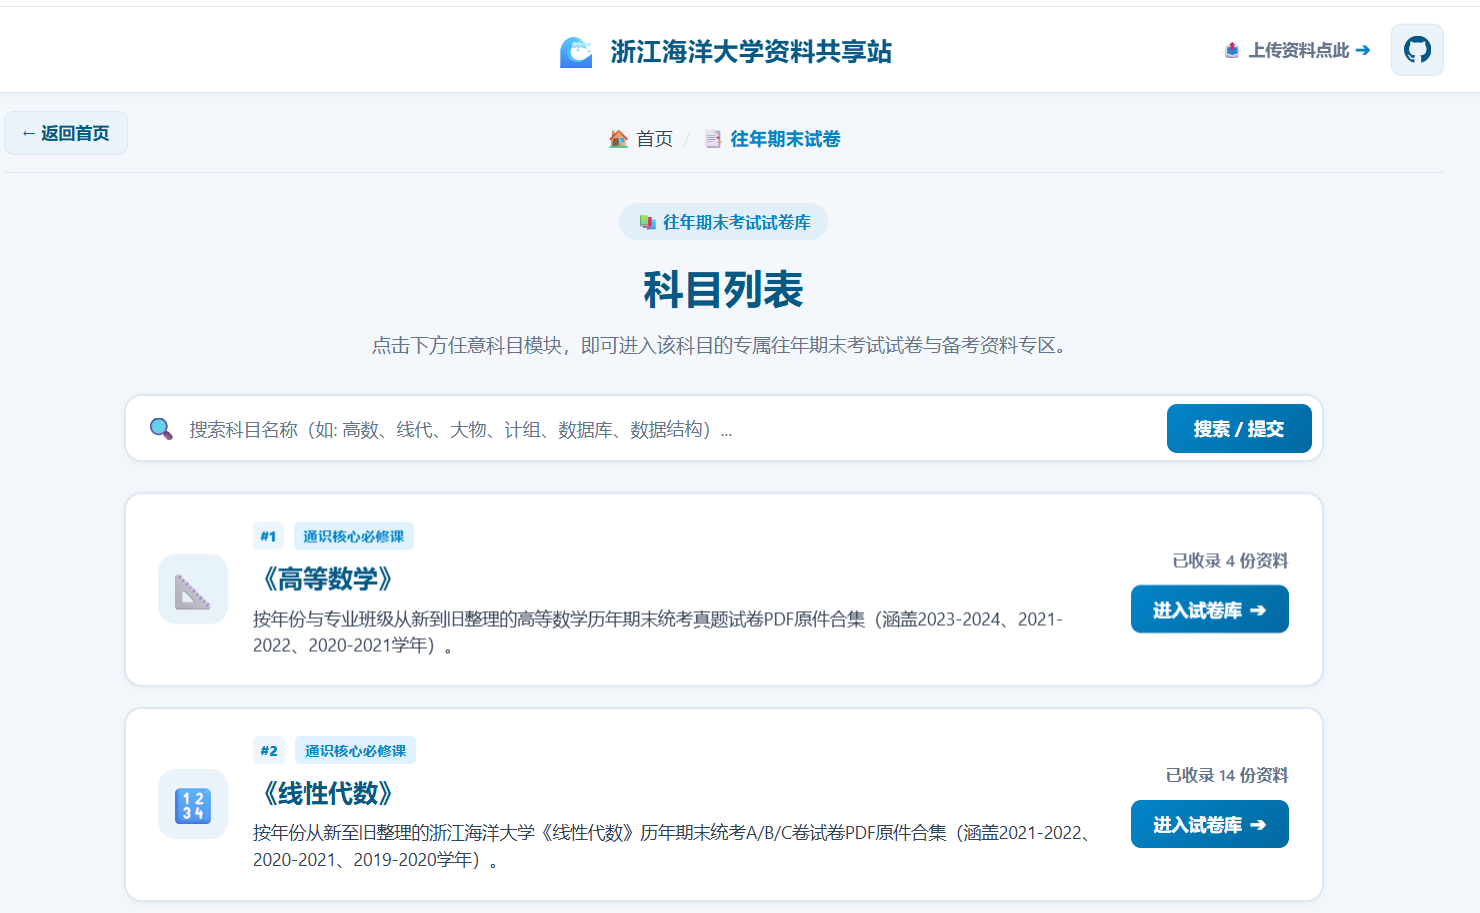Click the #2 rank badge
This screenshot has width=1480, height=913.
click(x=269, y=751)
